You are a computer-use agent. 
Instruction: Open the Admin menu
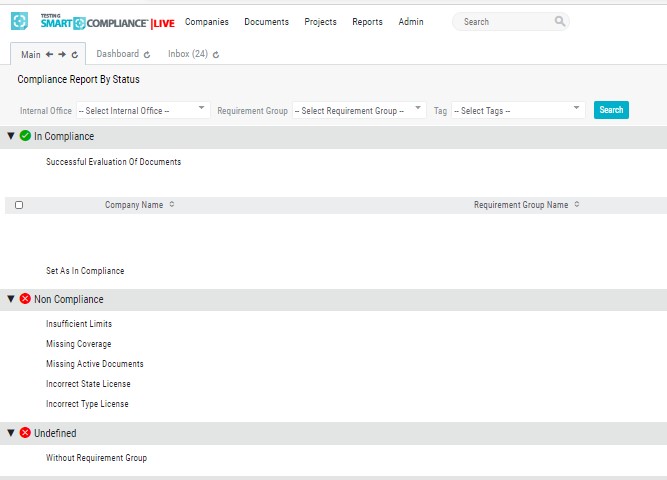click(410, 22)
